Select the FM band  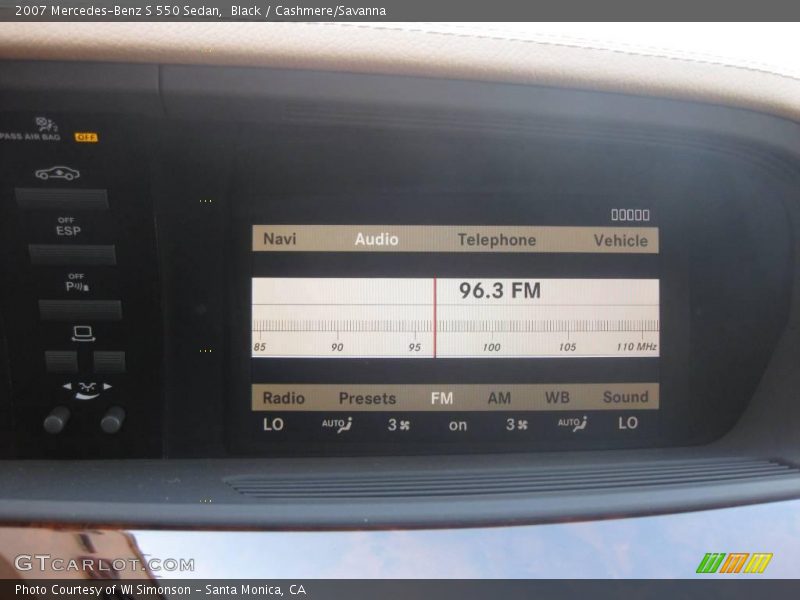pos(442,398)
